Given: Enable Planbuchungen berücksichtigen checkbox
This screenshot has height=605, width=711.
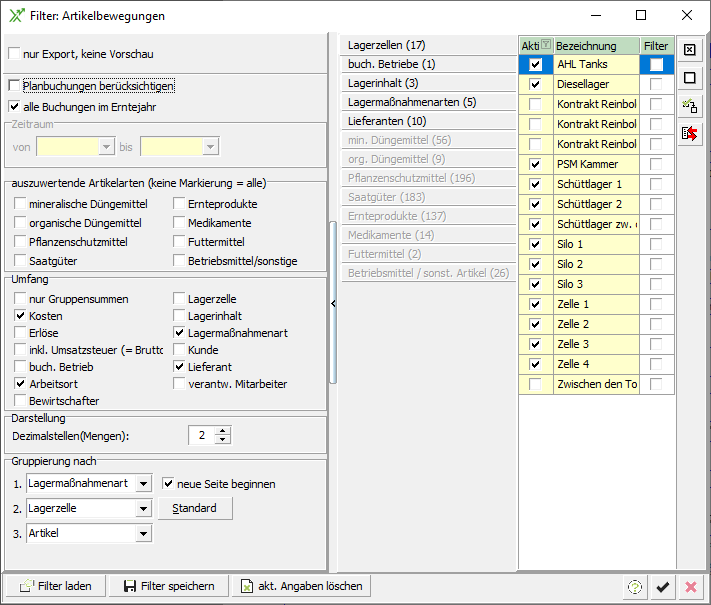Looking at the screenshot, I should (x=14, y=86).
